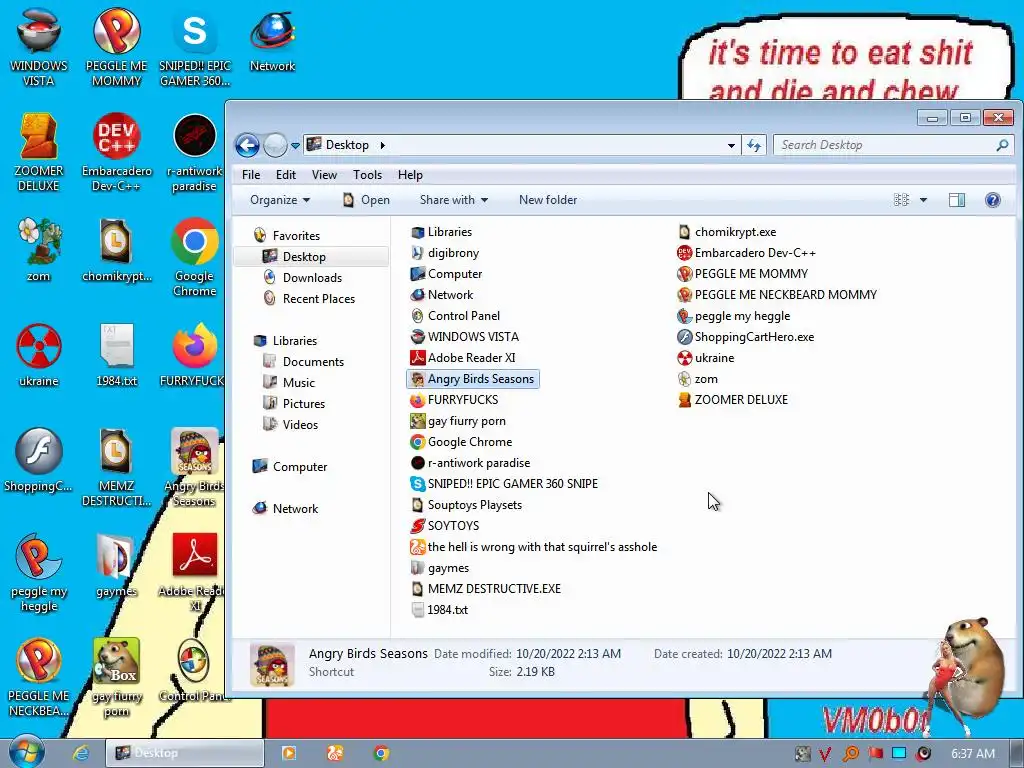Select Control Panel in the file list
The width and height of the screenshot is (1024, 768).
455,316
